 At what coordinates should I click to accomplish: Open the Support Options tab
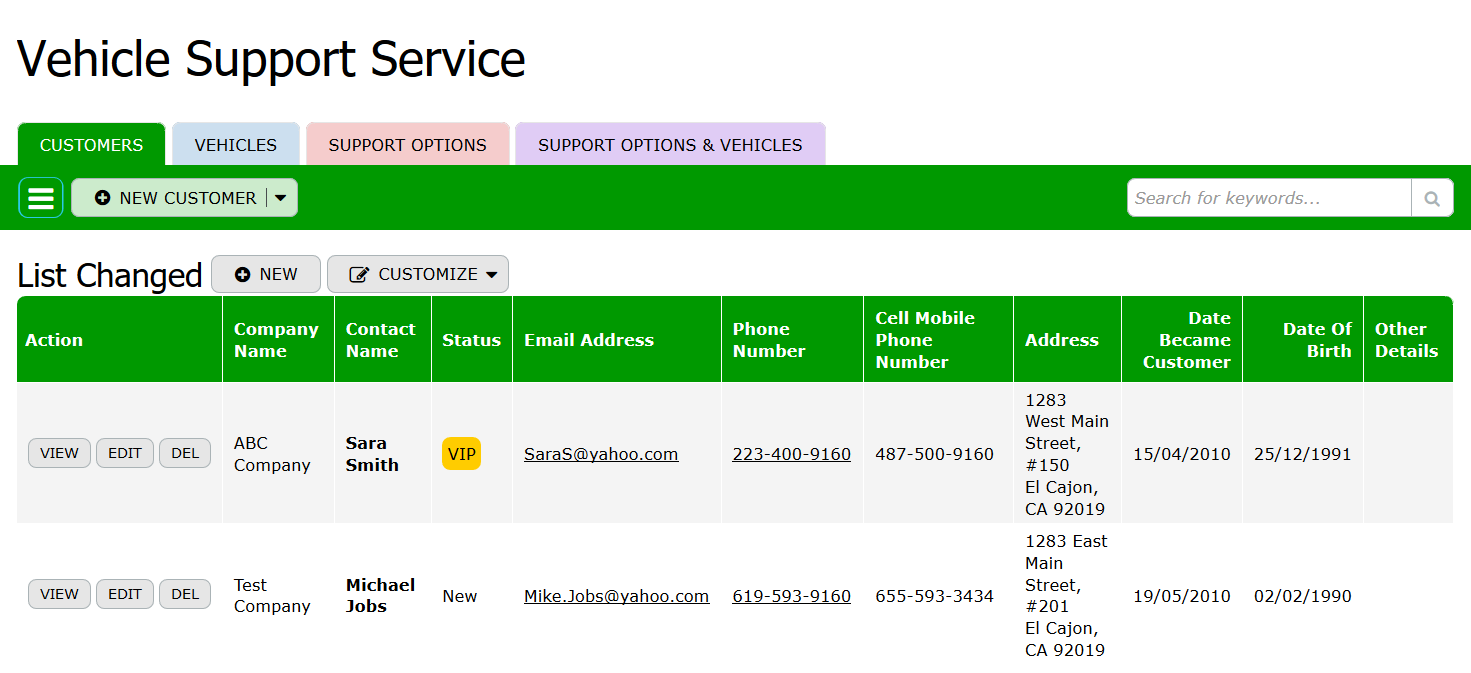click(408, 145)
